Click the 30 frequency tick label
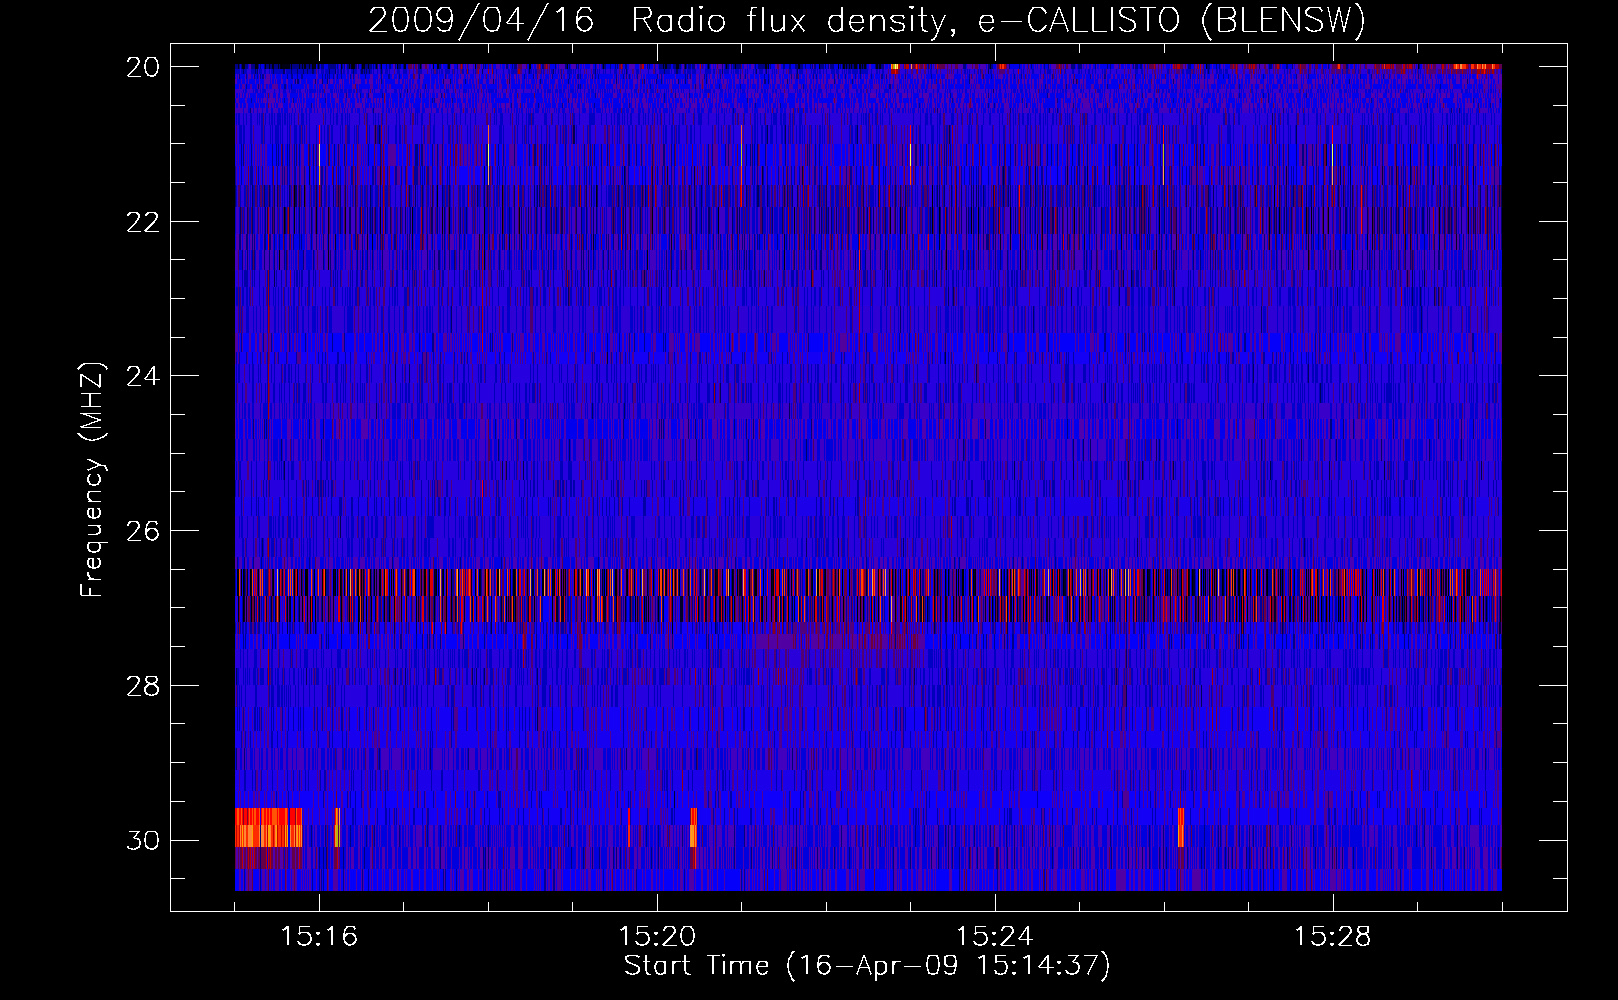Screen dimensions: 1618x1000 143,841
